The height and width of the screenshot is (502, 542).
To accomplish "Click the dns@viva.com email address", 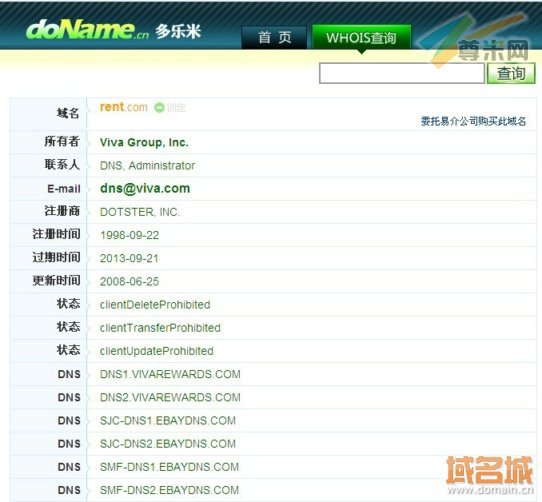I will (x=145, y=188).
